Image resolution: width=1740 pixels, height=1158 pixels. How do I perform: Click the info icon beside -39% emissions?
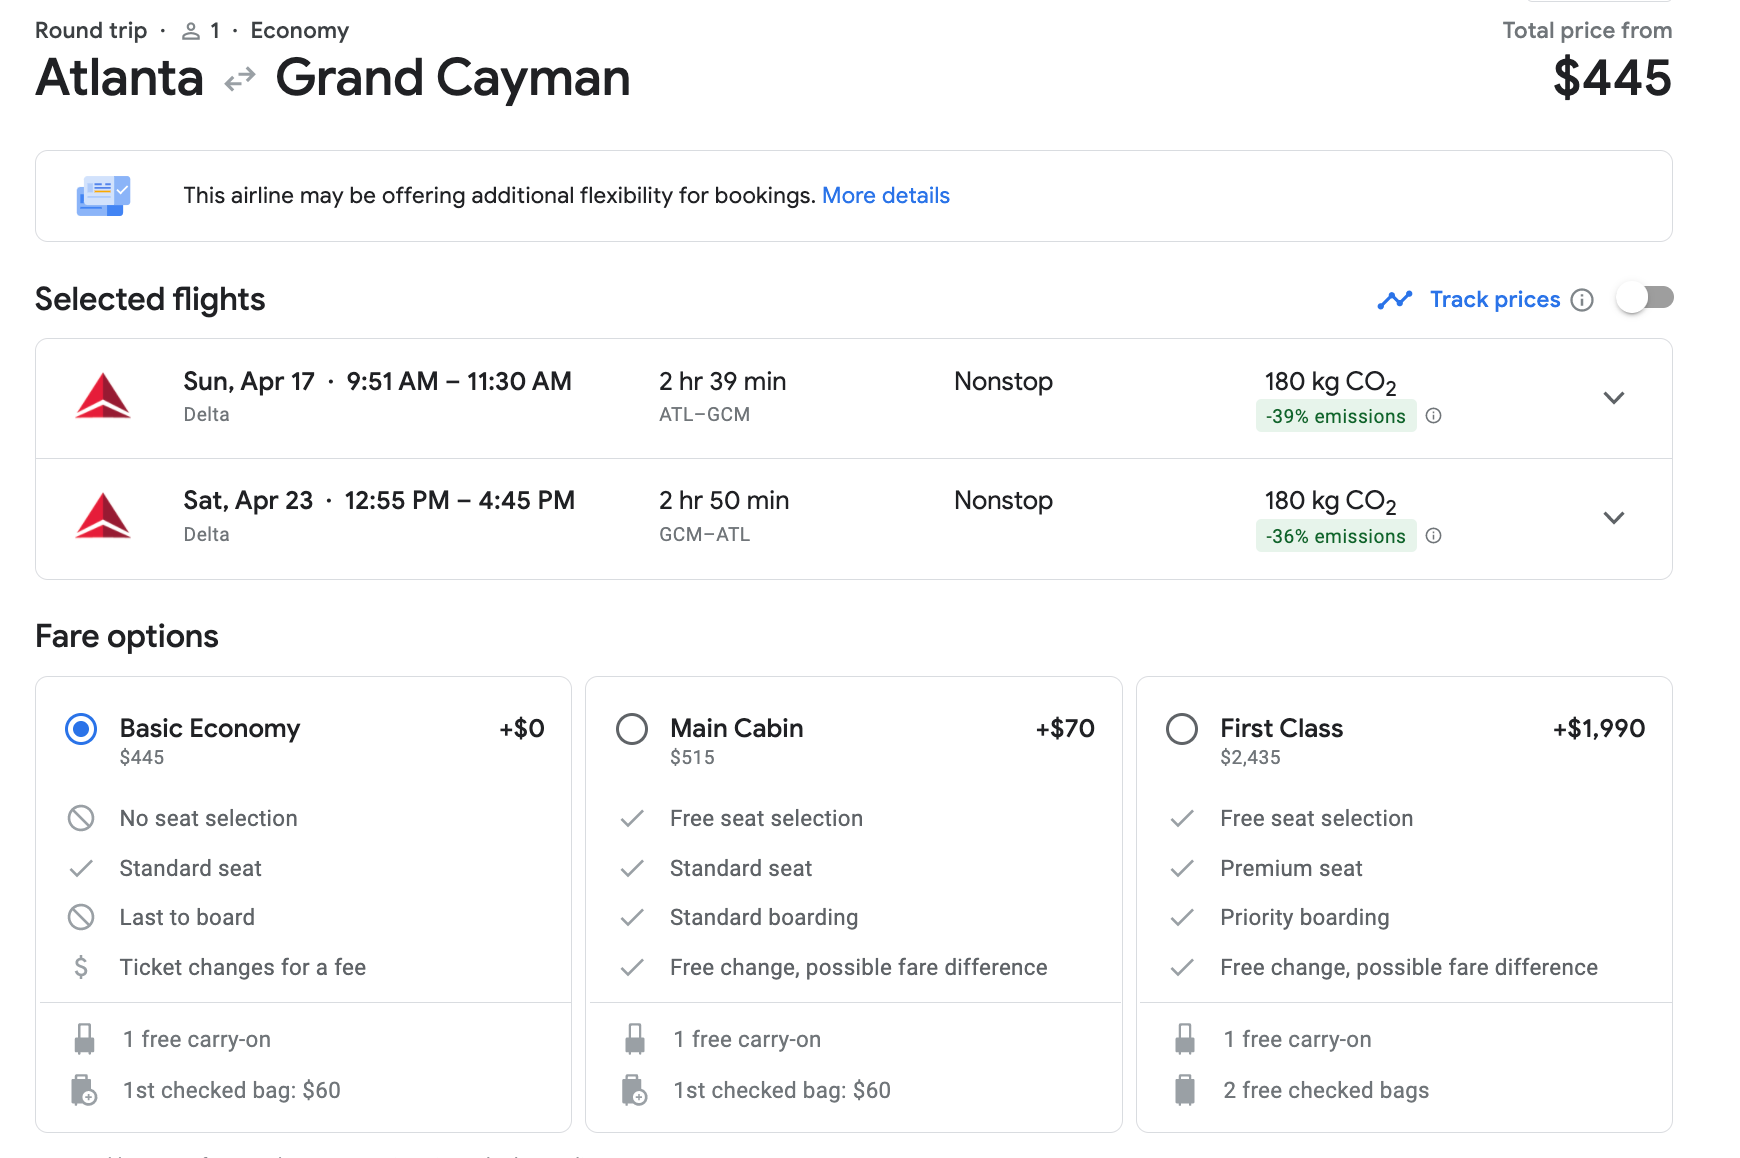[1433, 416]
